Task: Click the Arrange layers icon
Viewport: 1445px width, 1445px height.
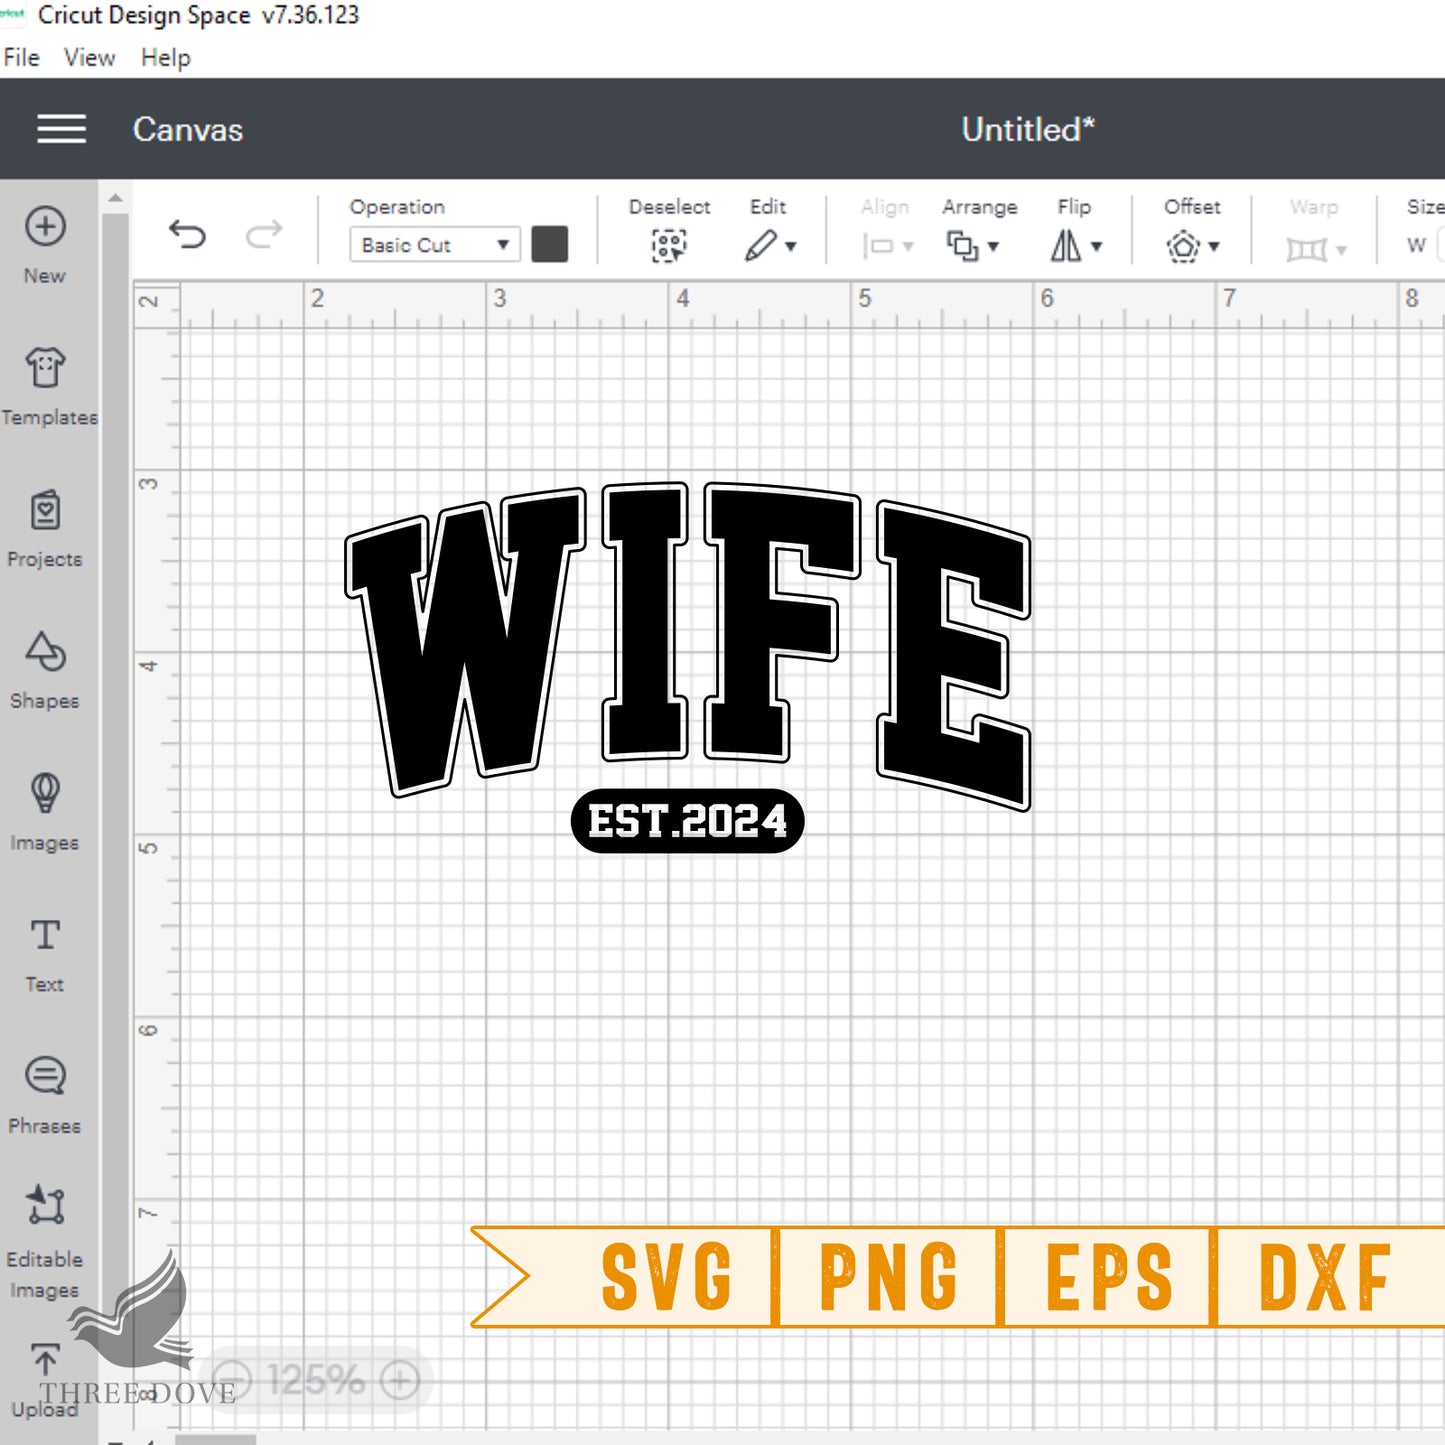Action: [962, 246]
